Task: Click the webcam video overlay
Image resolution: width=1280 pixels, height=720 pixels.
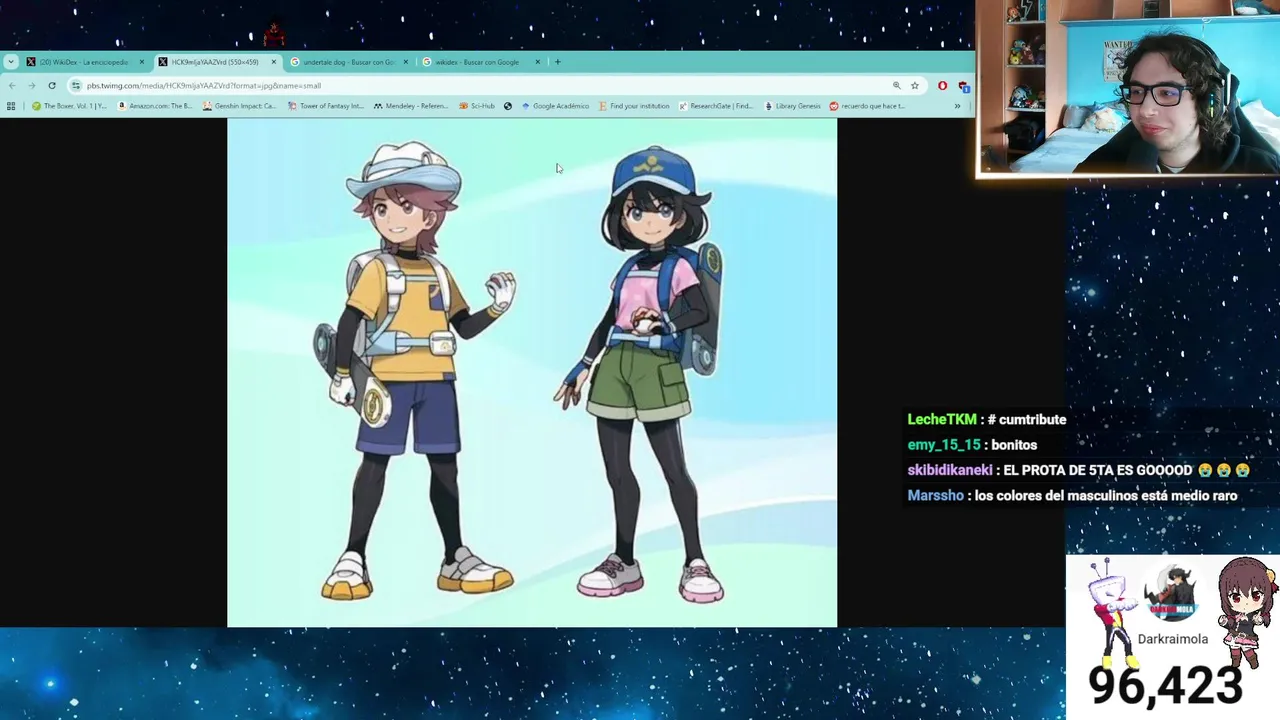Action: click(1128, 89)
